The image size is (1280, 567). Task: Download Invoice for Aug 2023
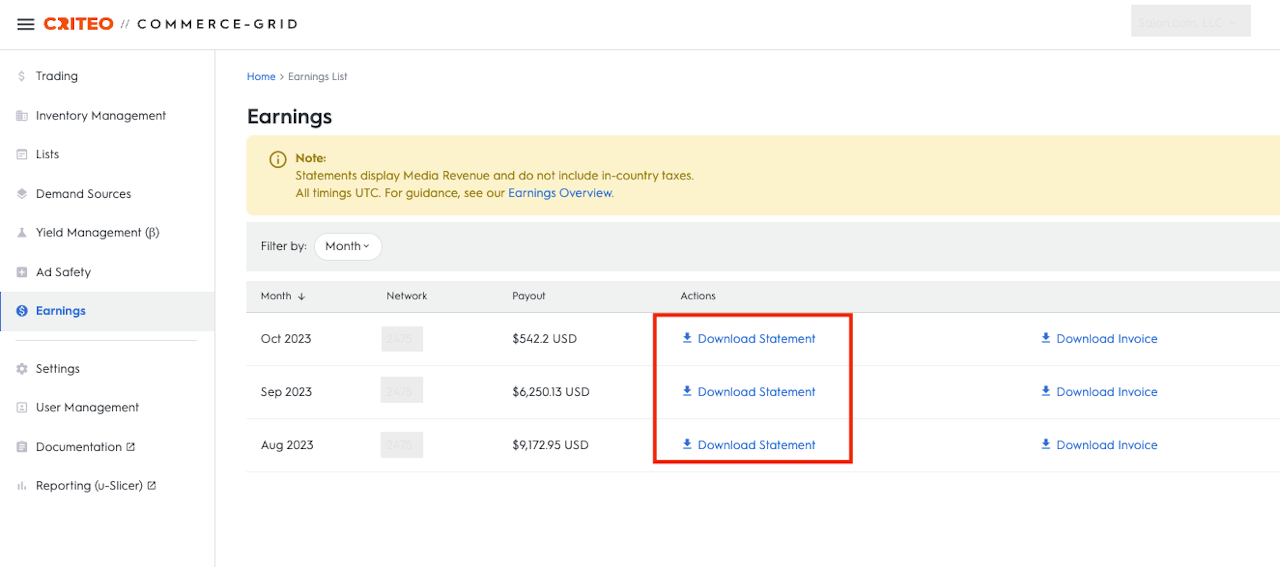[1106, 445]
